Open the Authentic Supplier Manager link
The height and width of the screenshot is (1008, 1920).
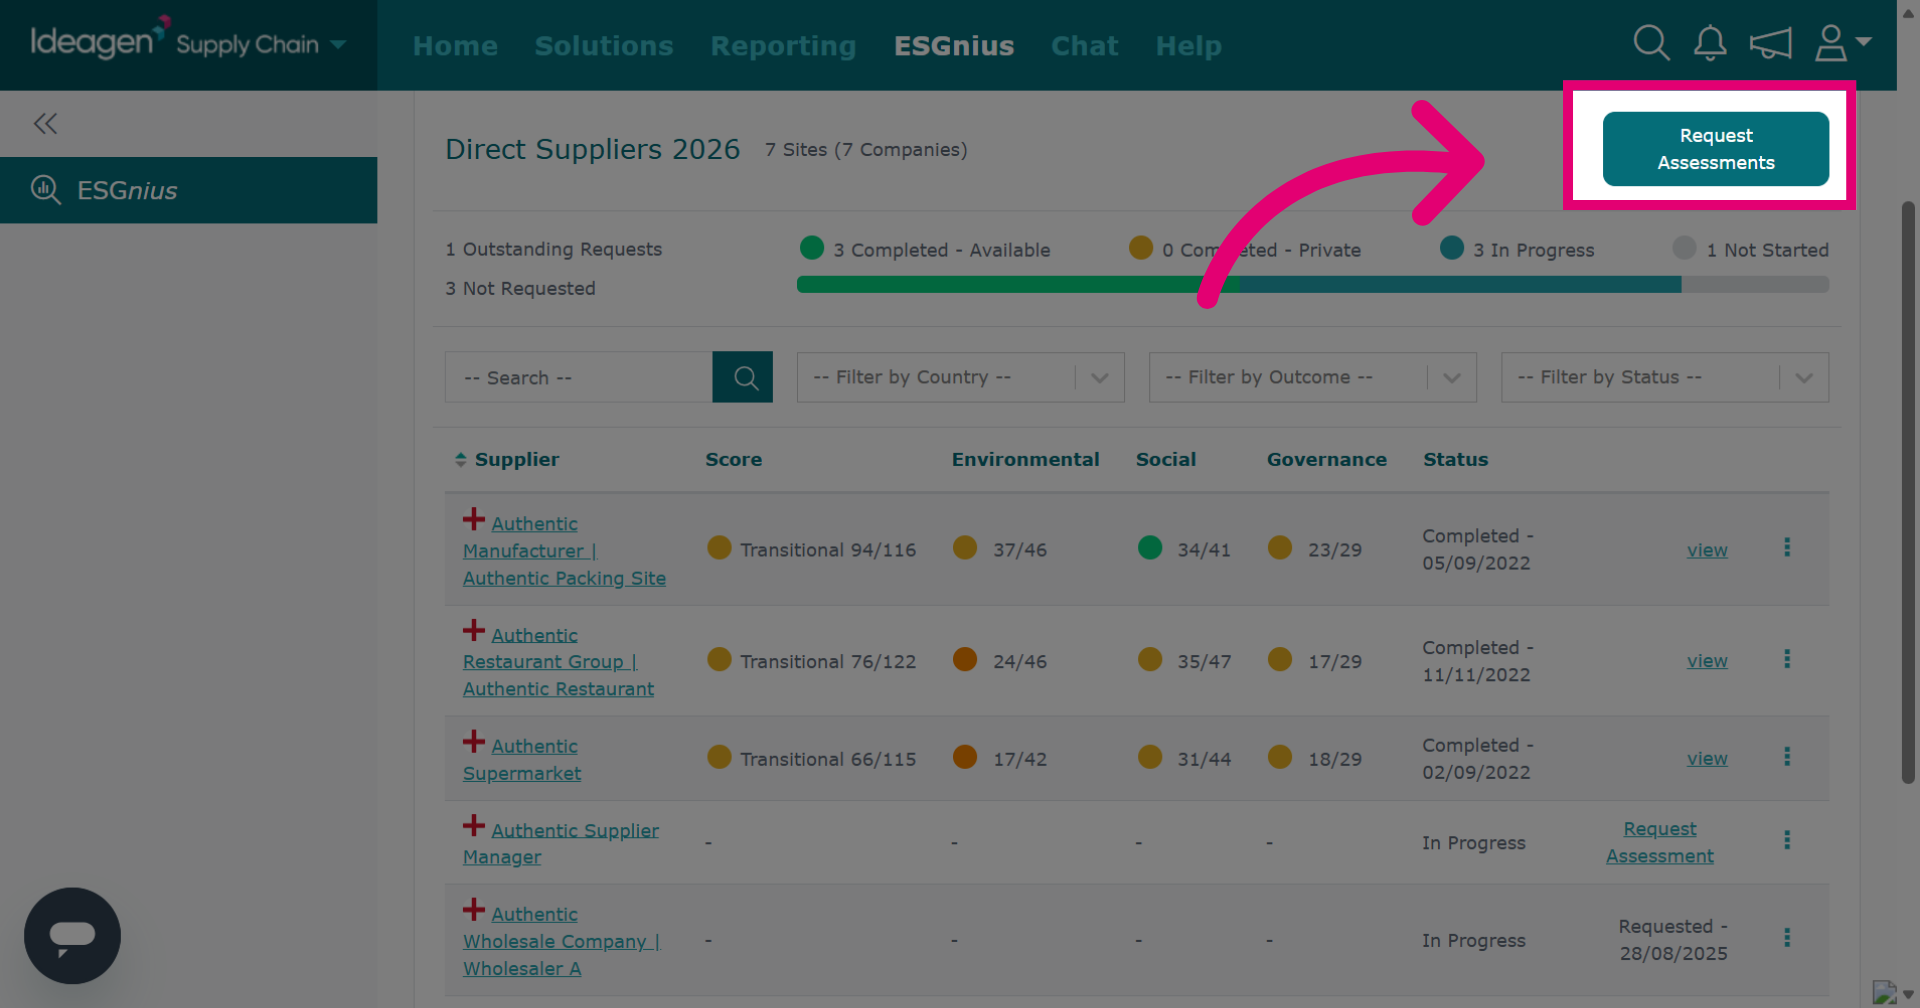coord(561,843)
